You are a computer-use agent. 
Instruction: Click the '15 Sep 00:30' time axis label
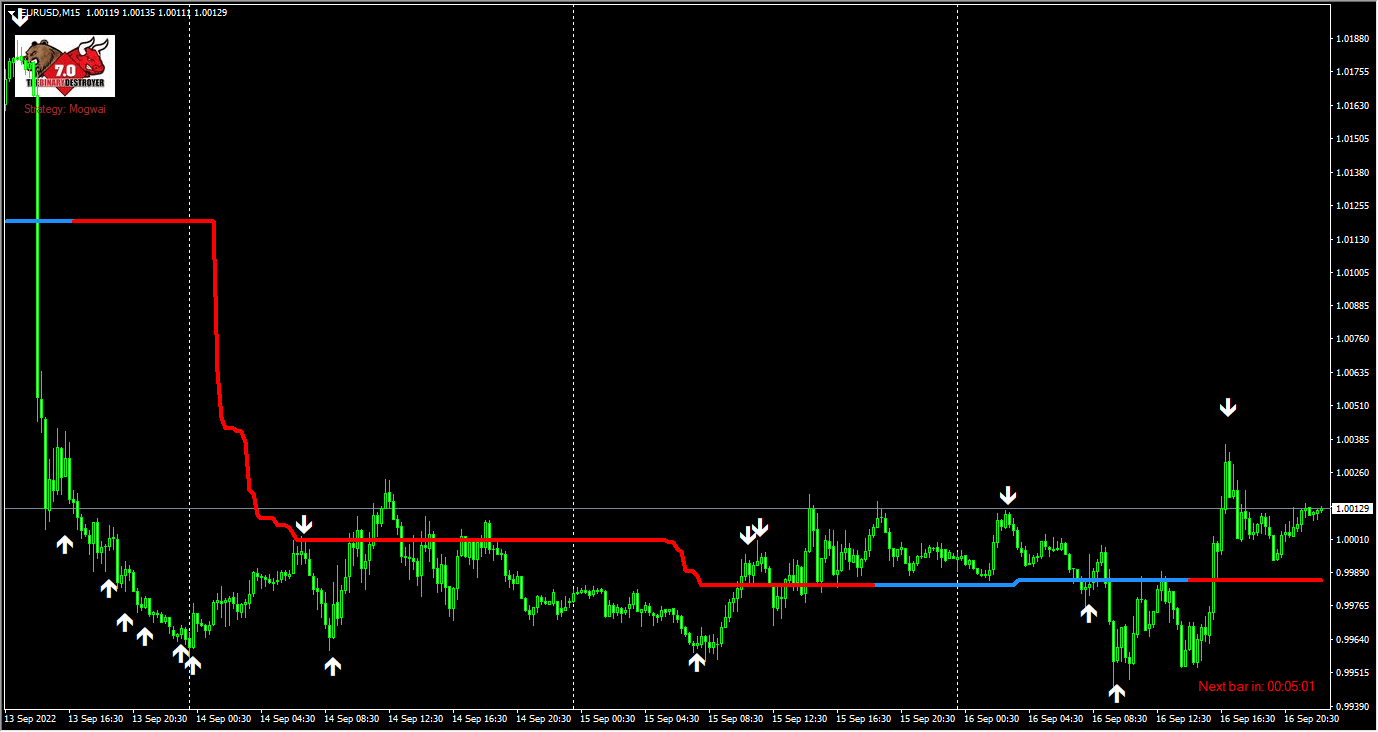(608, 718)
